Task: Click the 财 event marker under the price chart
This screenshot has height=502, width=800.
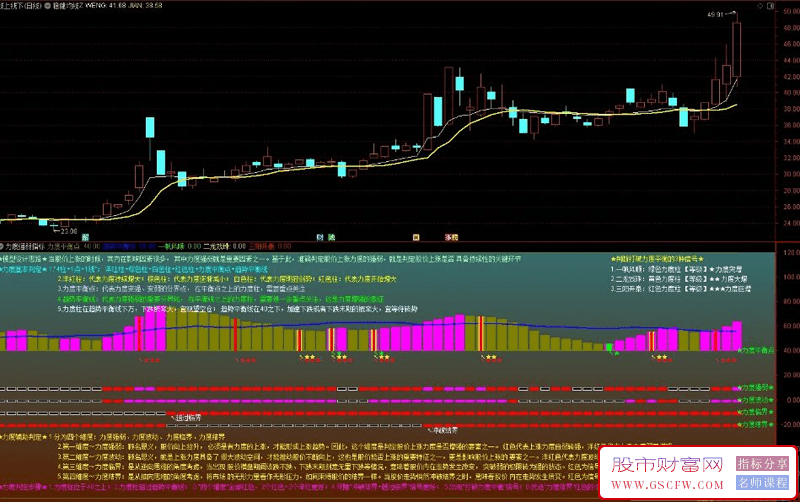Action: [320, 237]
